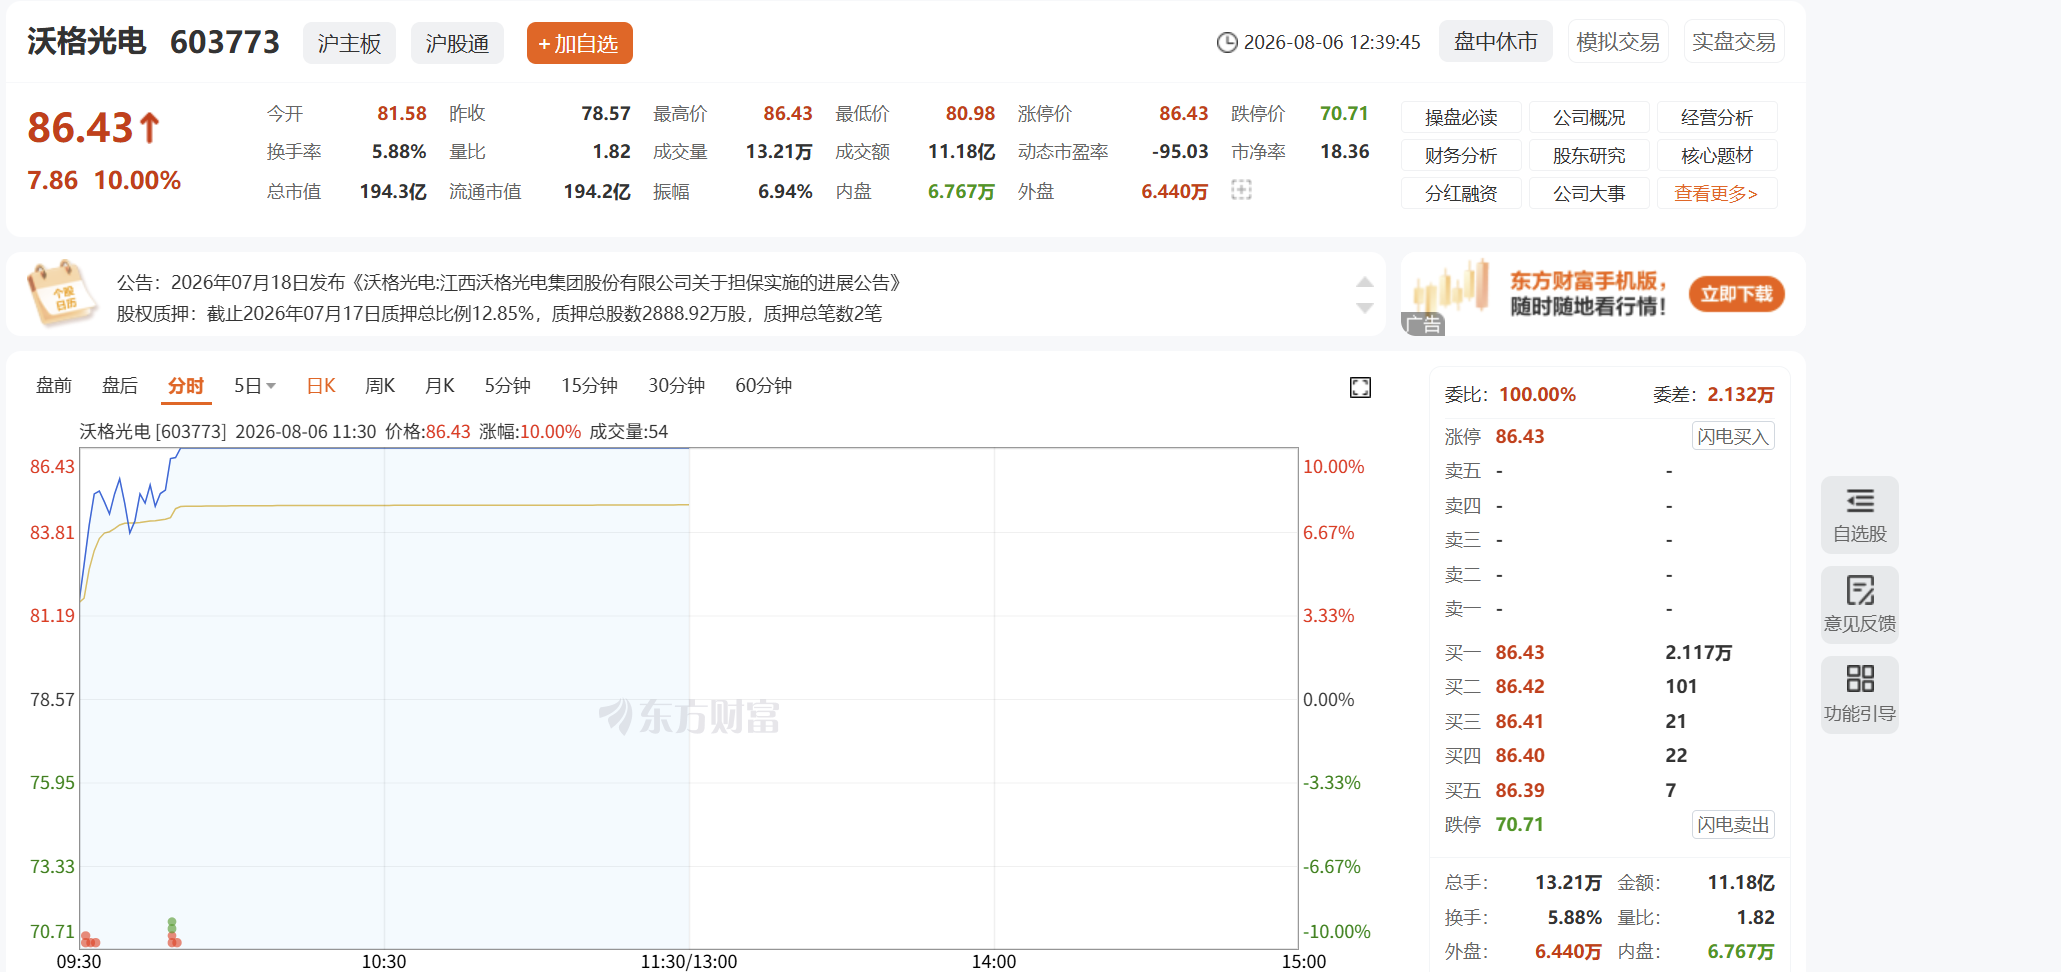Click 查看更多> link

[1717, 193]
